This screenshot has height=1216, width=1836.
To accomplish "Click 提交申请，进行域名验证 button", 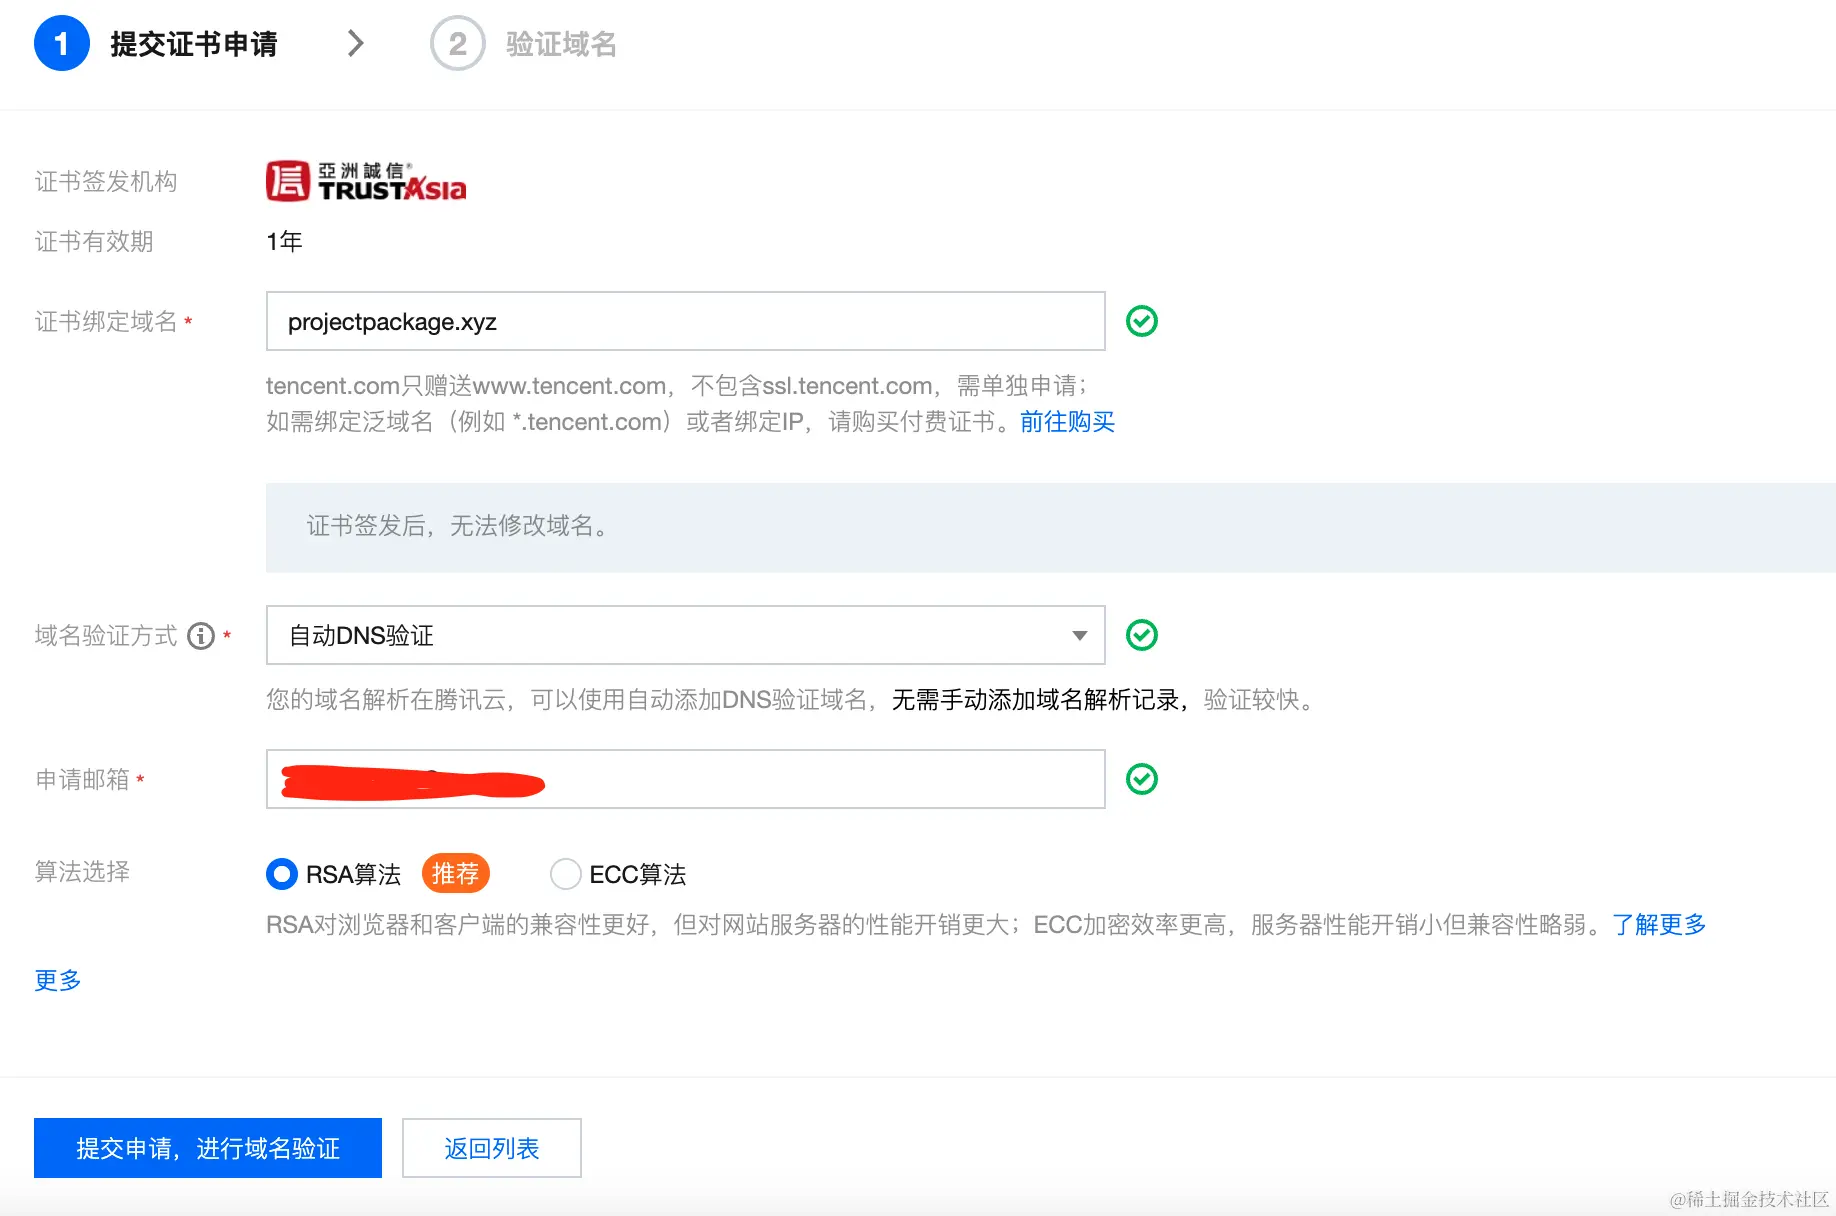I will [207, 1148].
